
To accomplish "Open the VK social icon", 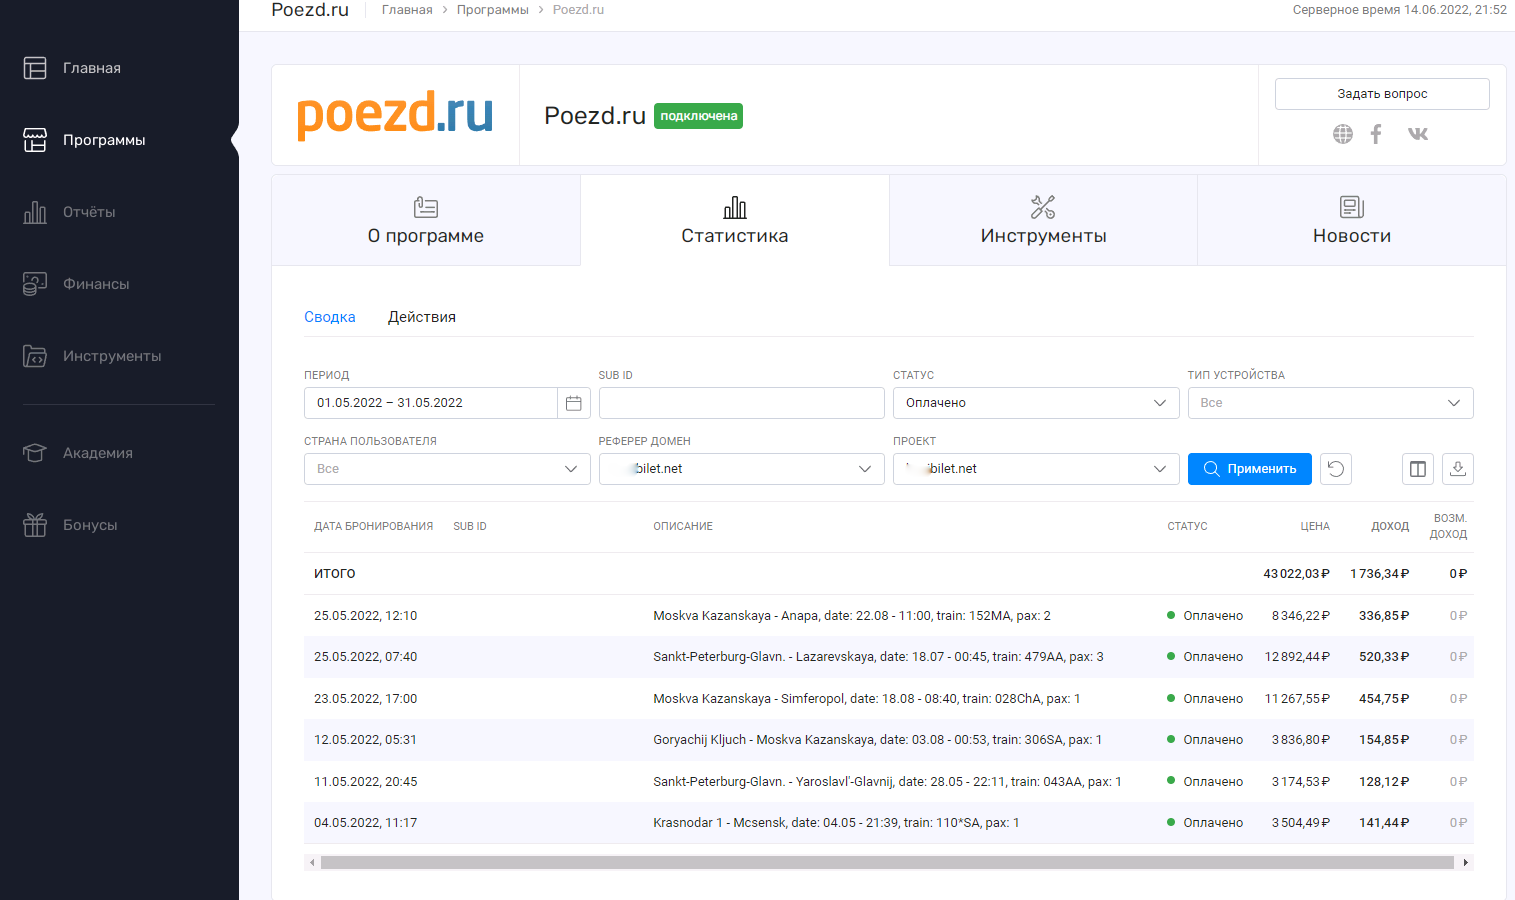I will [1418, 134].
